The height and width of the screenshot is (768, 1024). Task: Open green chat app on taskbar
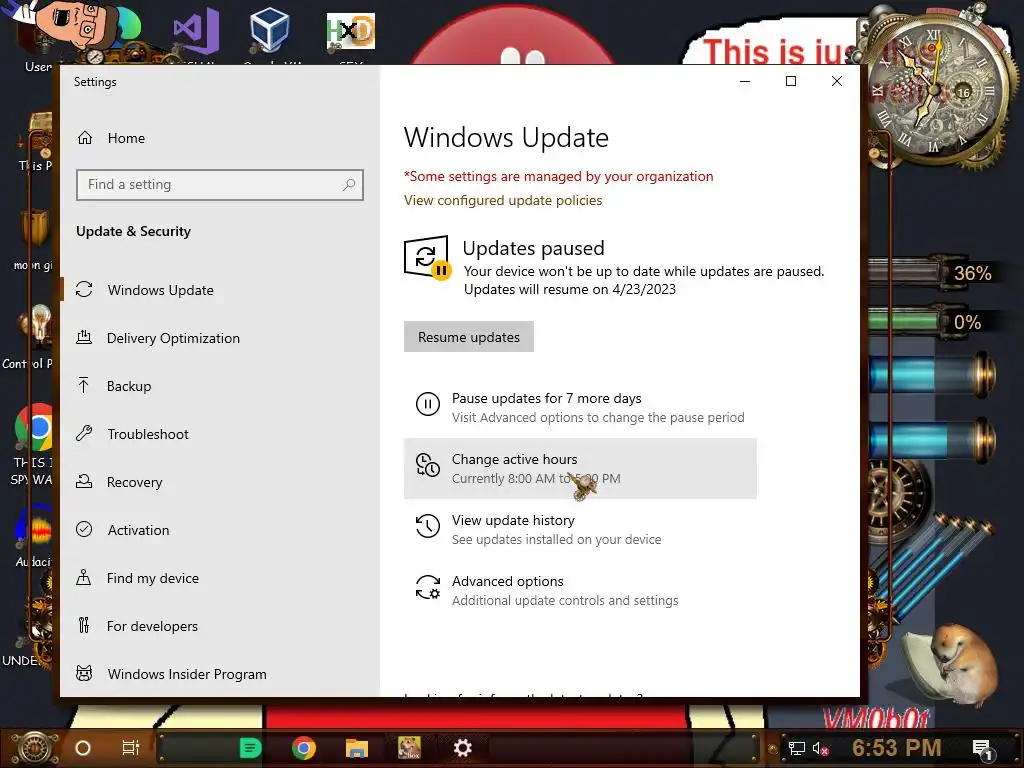click(250, 748)
